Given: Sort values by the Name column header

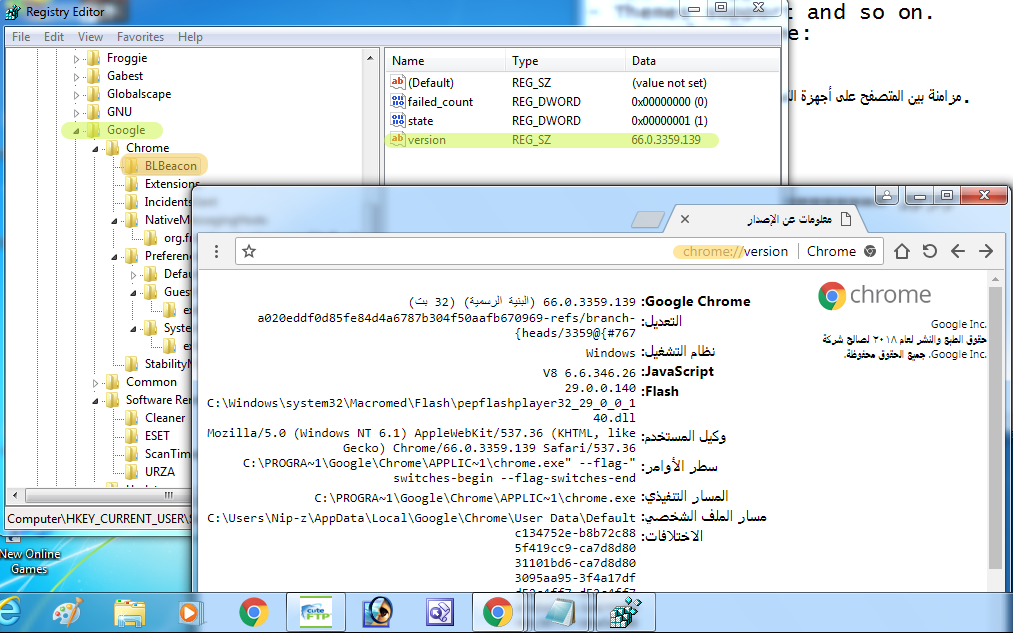Looking at the screenshot, I should [446, 61].
